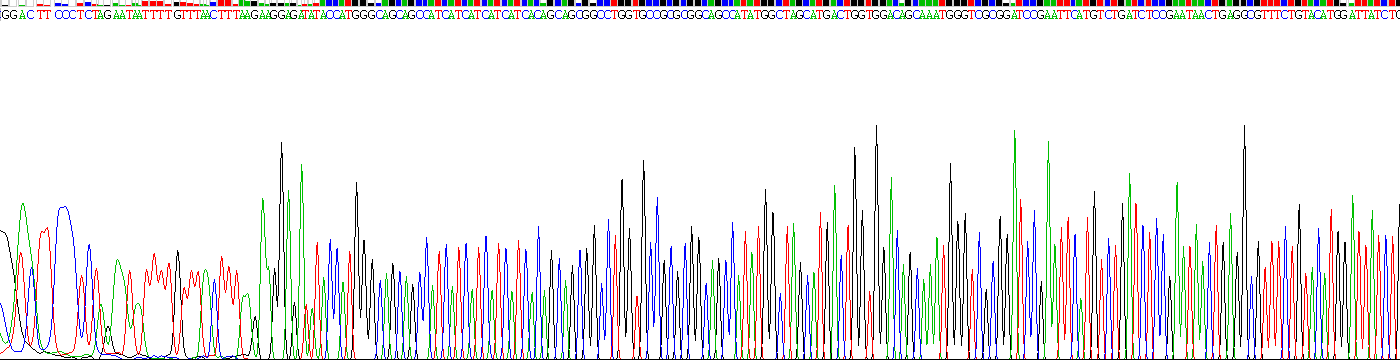Click the "GAATTC" bases in the sequence
The image size is (1400, 360).
1058,16
